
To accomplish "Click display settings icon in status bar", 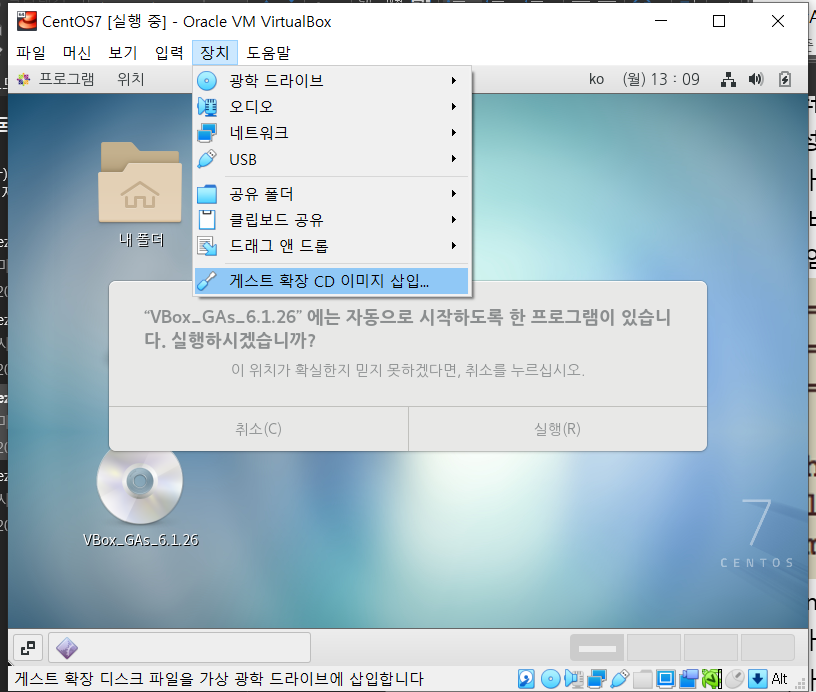I will tap(665, 678).
